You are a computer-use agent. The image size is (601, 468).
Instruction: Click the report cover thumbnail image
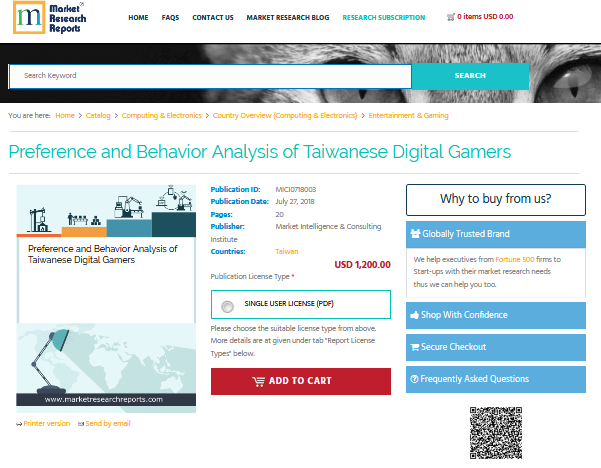pyautogui.click(x=106, y=299)
